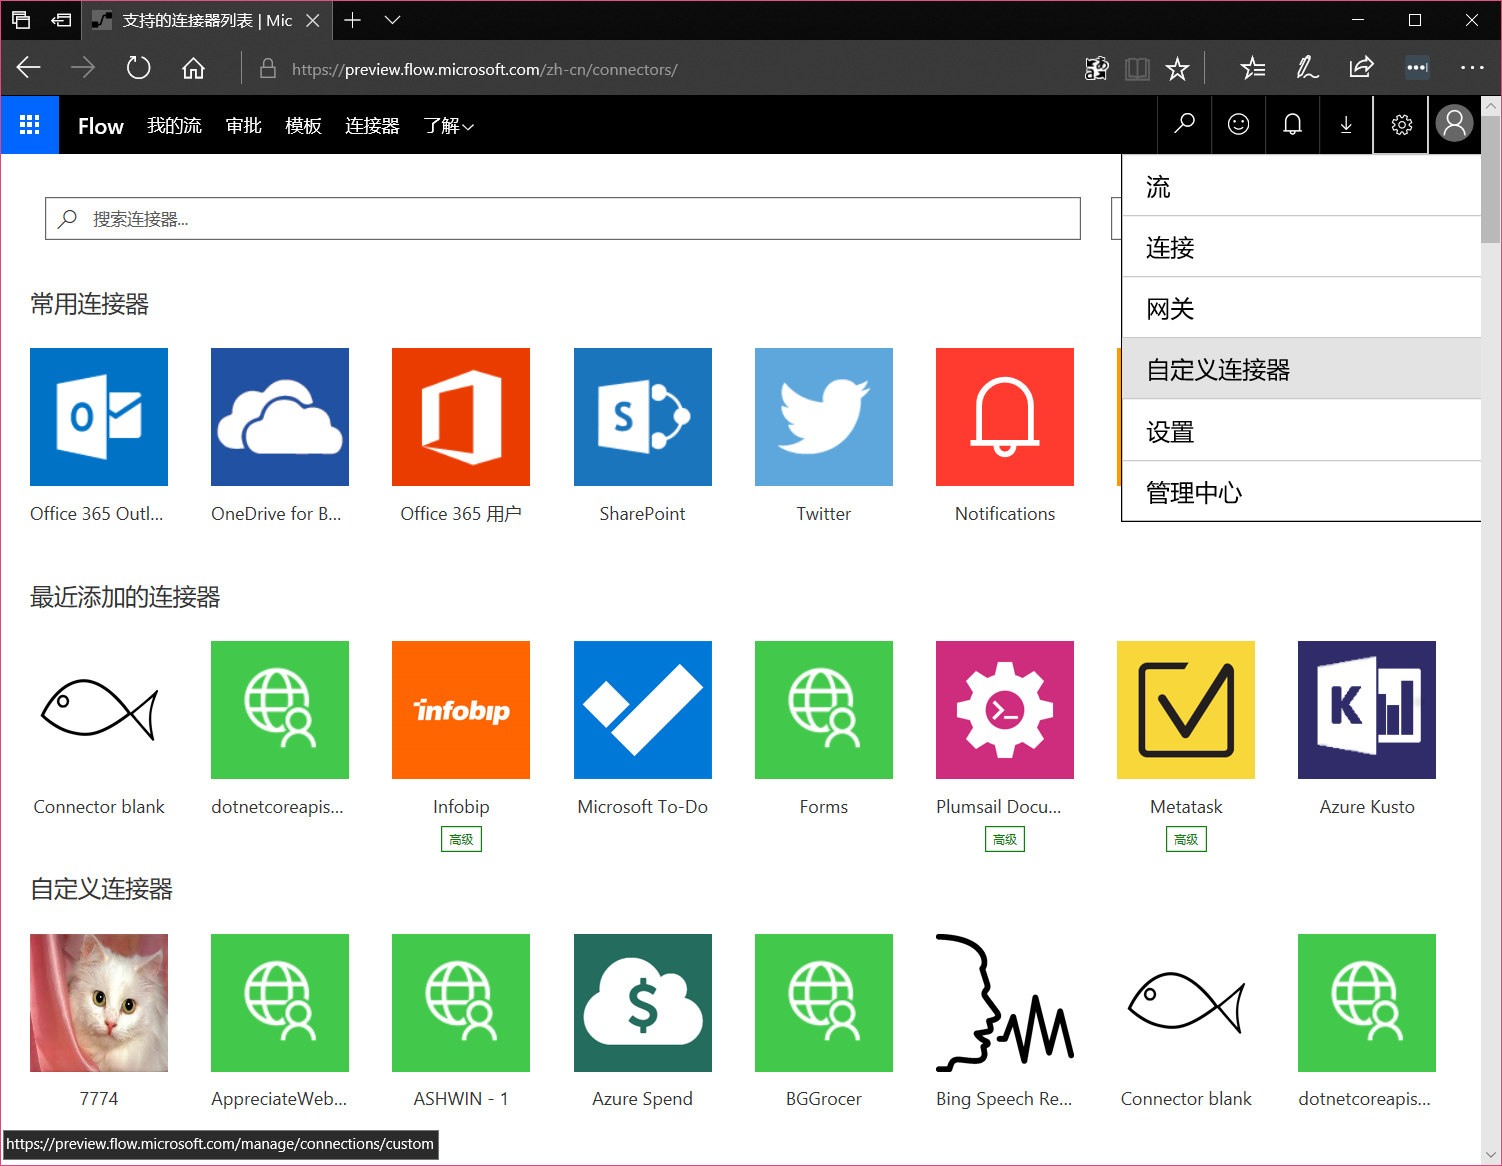Switch to the 模板 navigation item
This screenshot has width=1502, height=1166.
coord(303,126)
